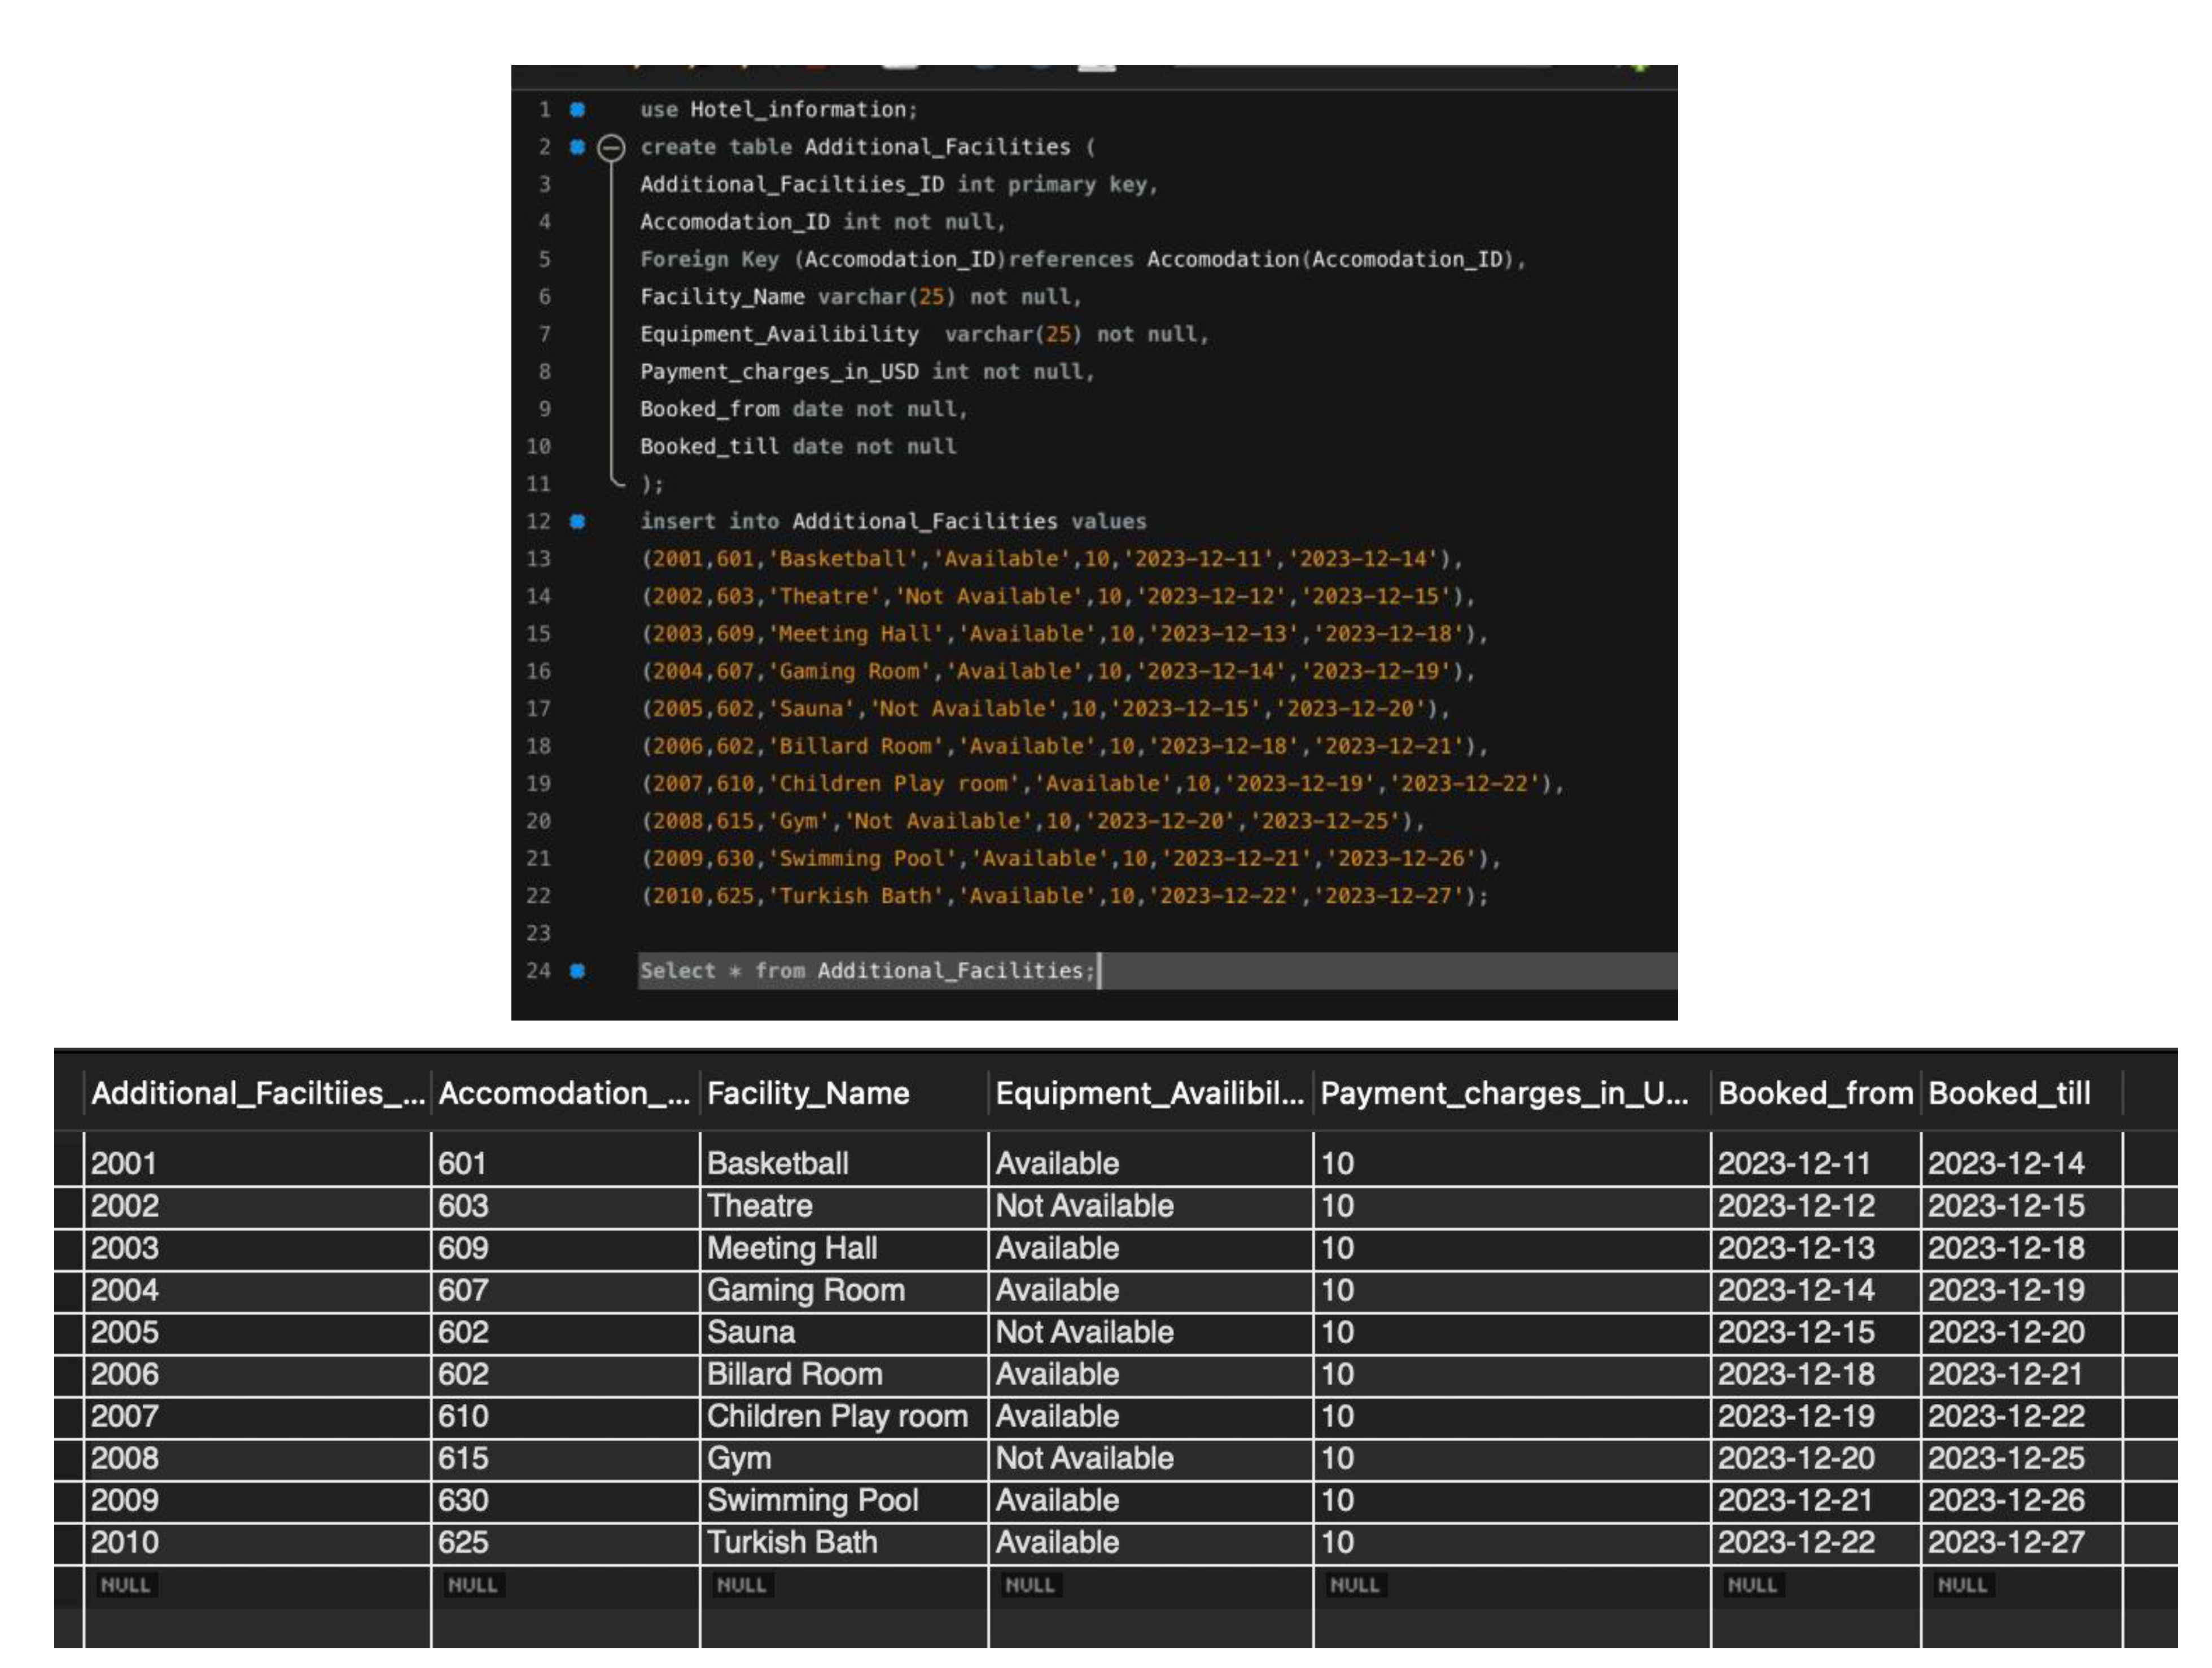Click line number 23 in the gutter
Image resolution: width=2212 pixels, height=1668 pixels.
(538, 933)
